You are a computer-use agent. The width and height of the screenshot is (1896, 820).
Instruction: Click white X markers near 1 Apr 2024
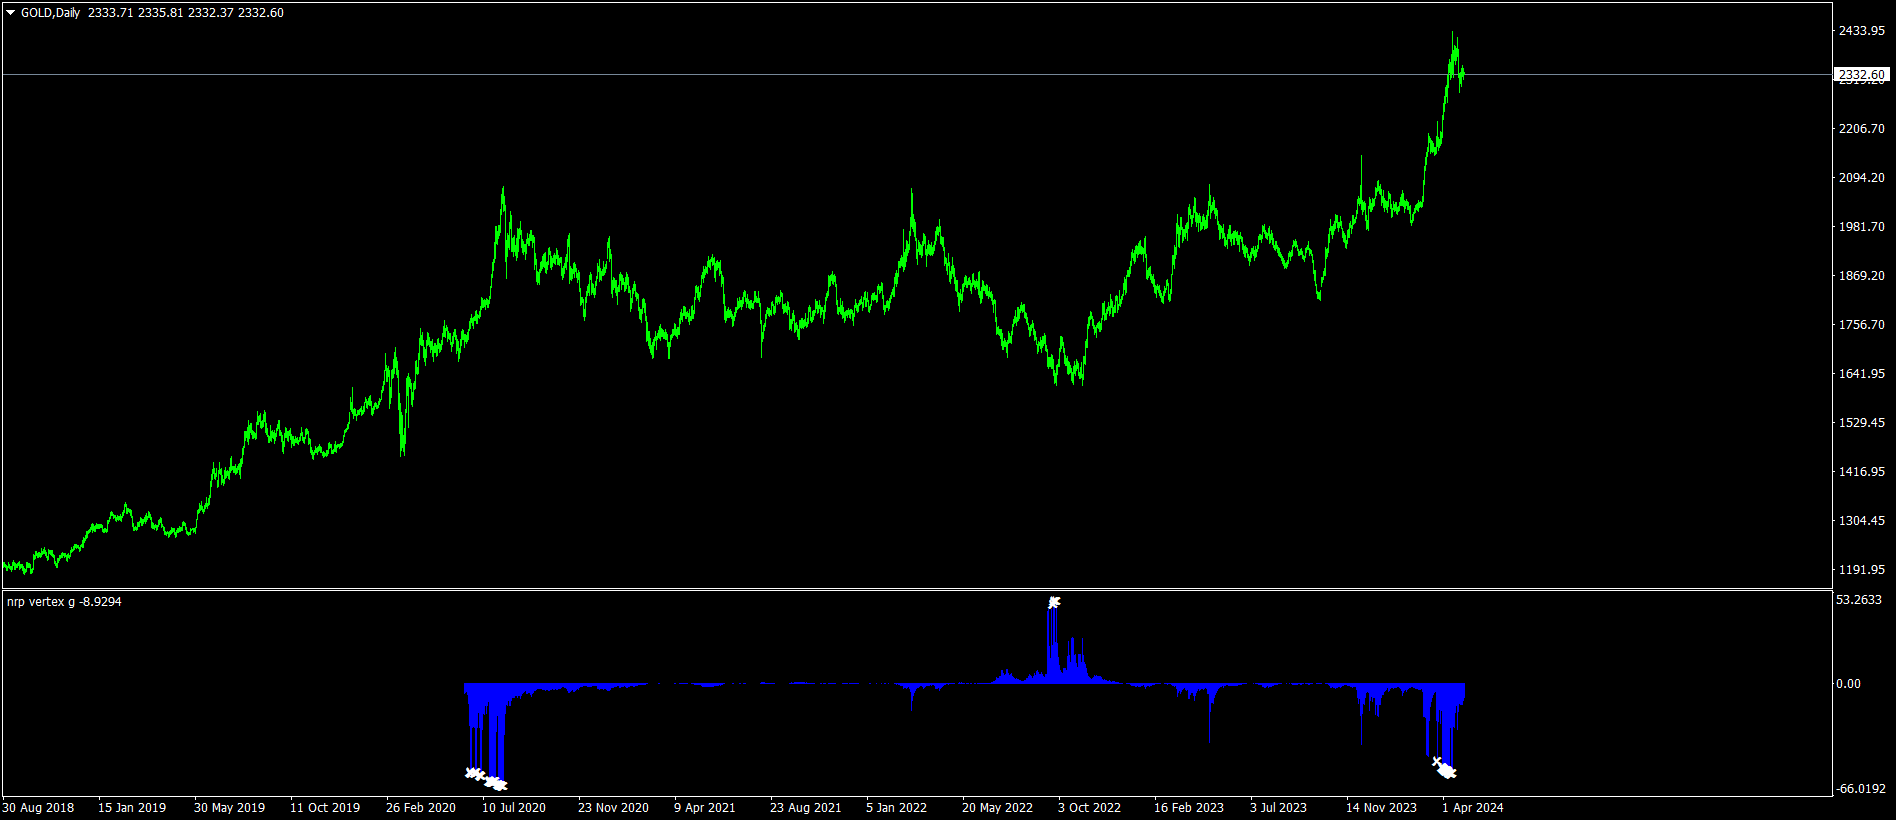[x=1444, y=768]
